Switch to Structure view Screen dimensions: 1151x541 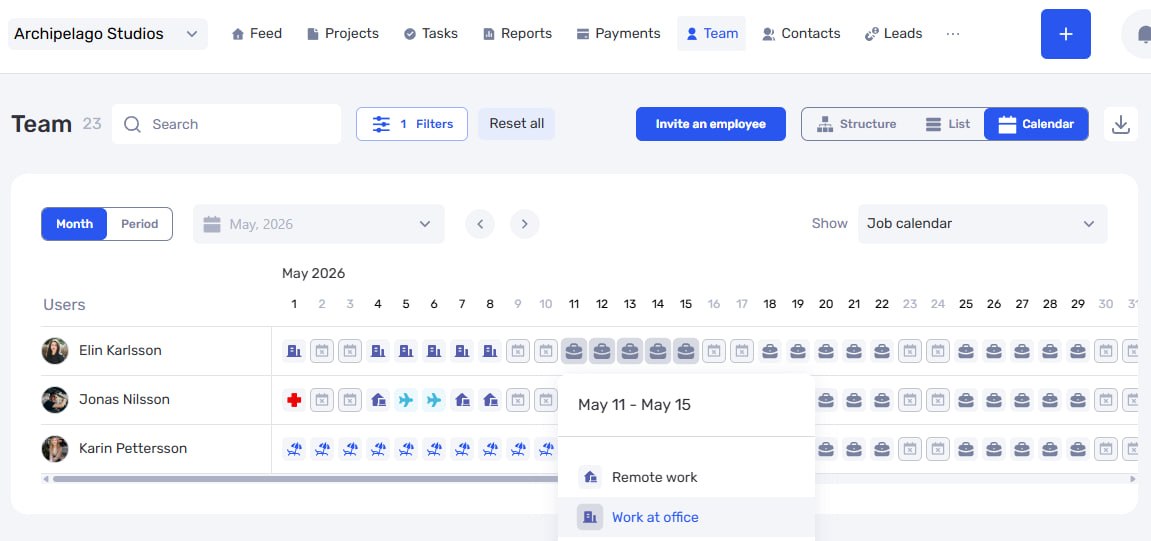tap(856, 124)
